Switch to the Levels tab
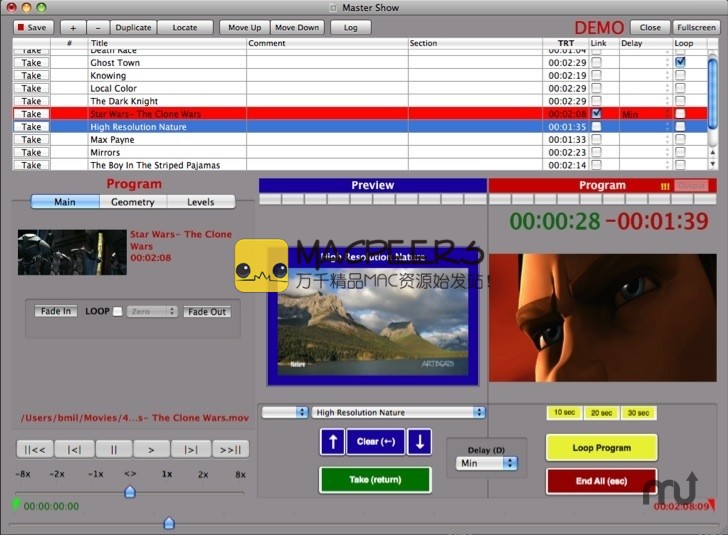Viewport: 728px width, 535px height. click(x=201, y=202)
